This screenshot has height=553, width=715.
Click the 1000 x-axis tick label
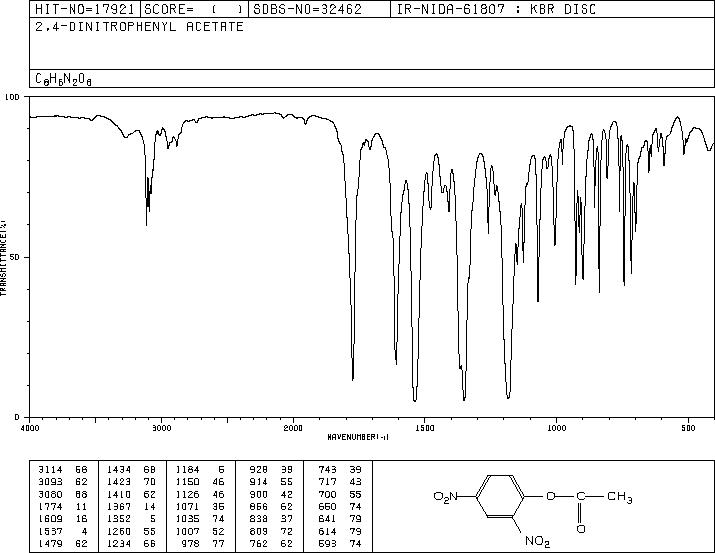pyautogui.click(x=556, y=428)
